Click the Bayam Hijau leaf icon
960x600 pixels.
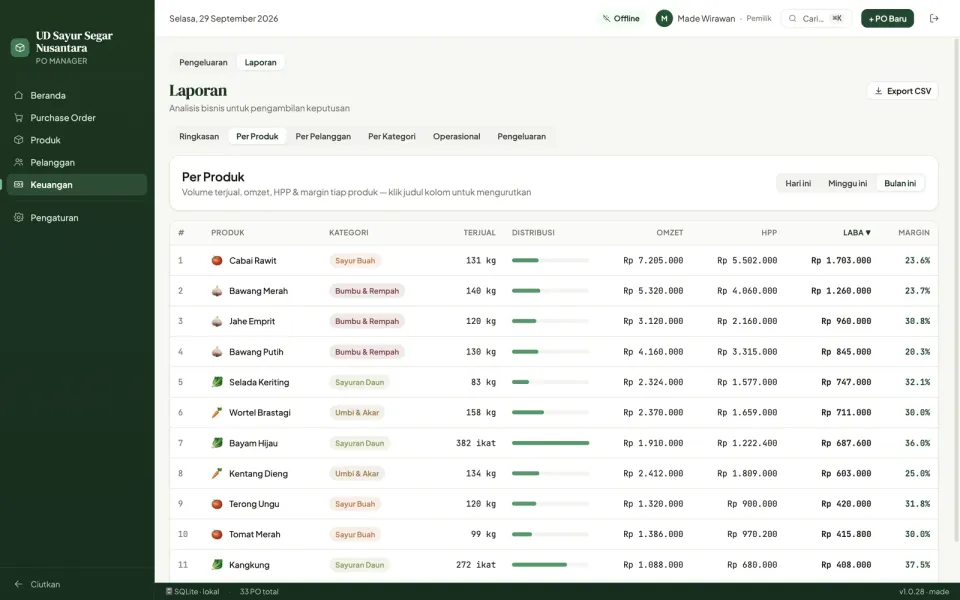(217, 443)
